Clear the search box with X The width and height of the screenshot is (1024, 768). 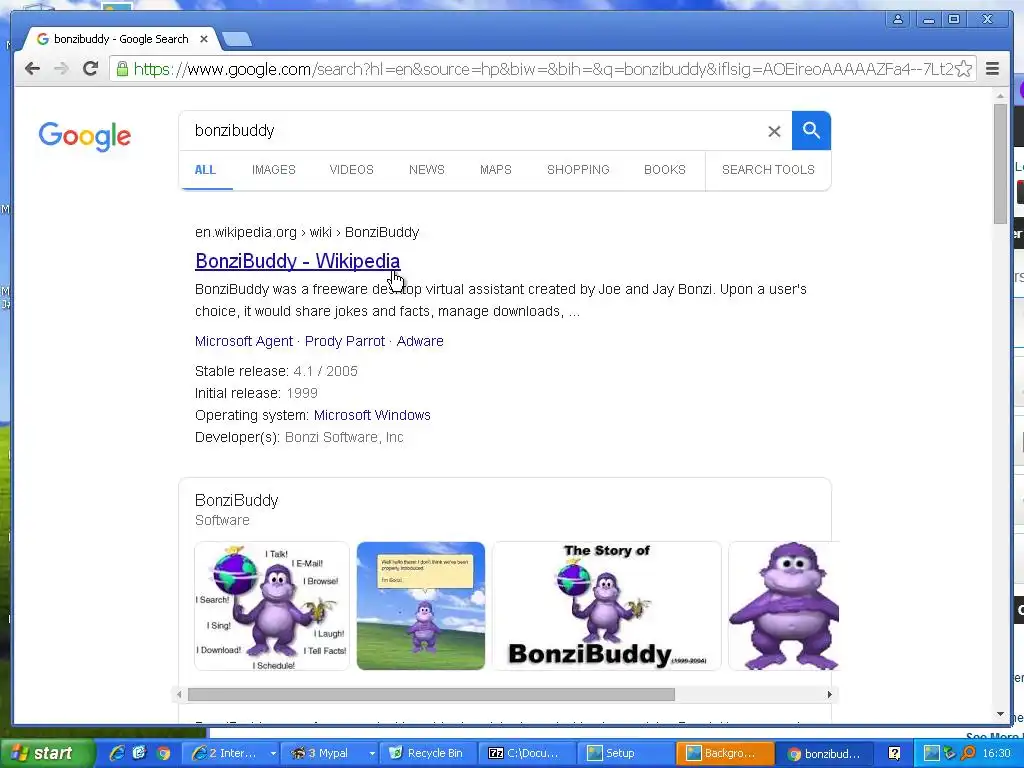(774, 131)
